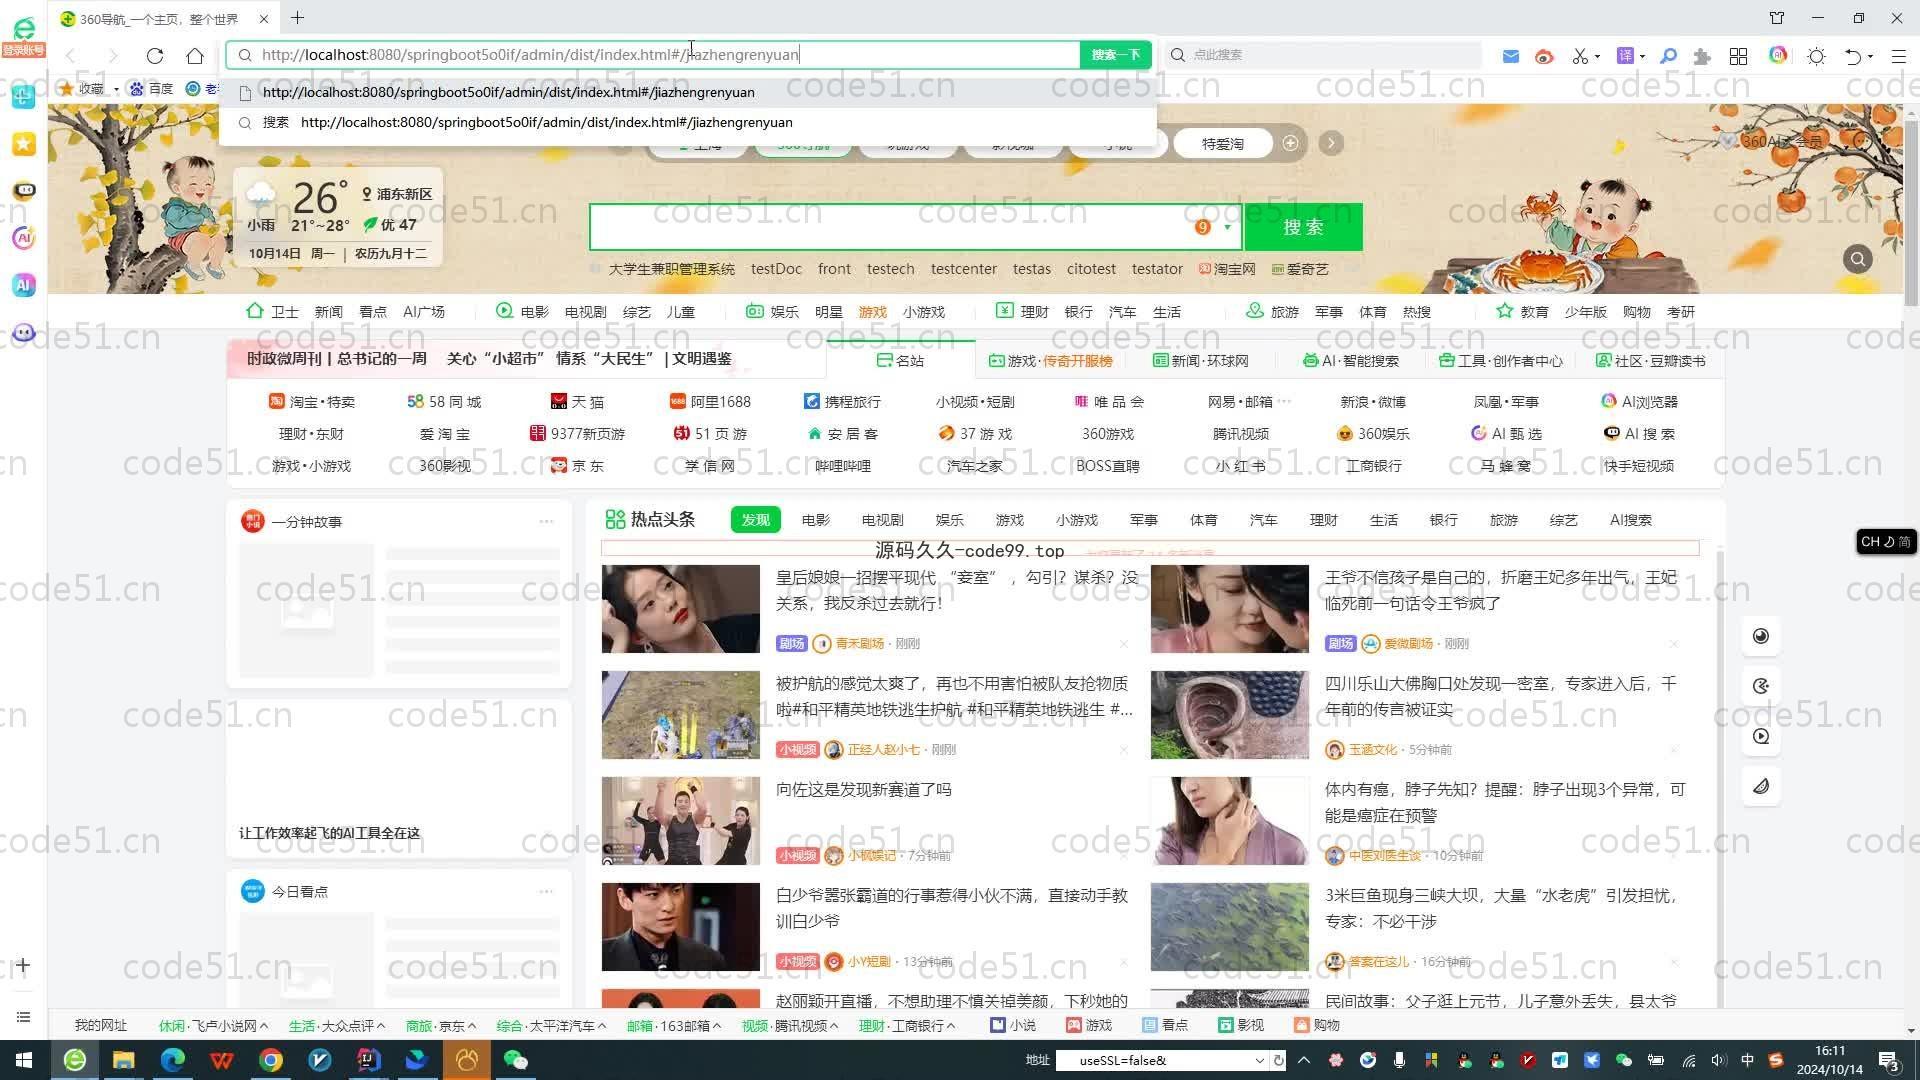Image resolution: width=1920 pixels, height=1080 pixels.
Task: Open Windows Start menu
Action: point(24,1060)
